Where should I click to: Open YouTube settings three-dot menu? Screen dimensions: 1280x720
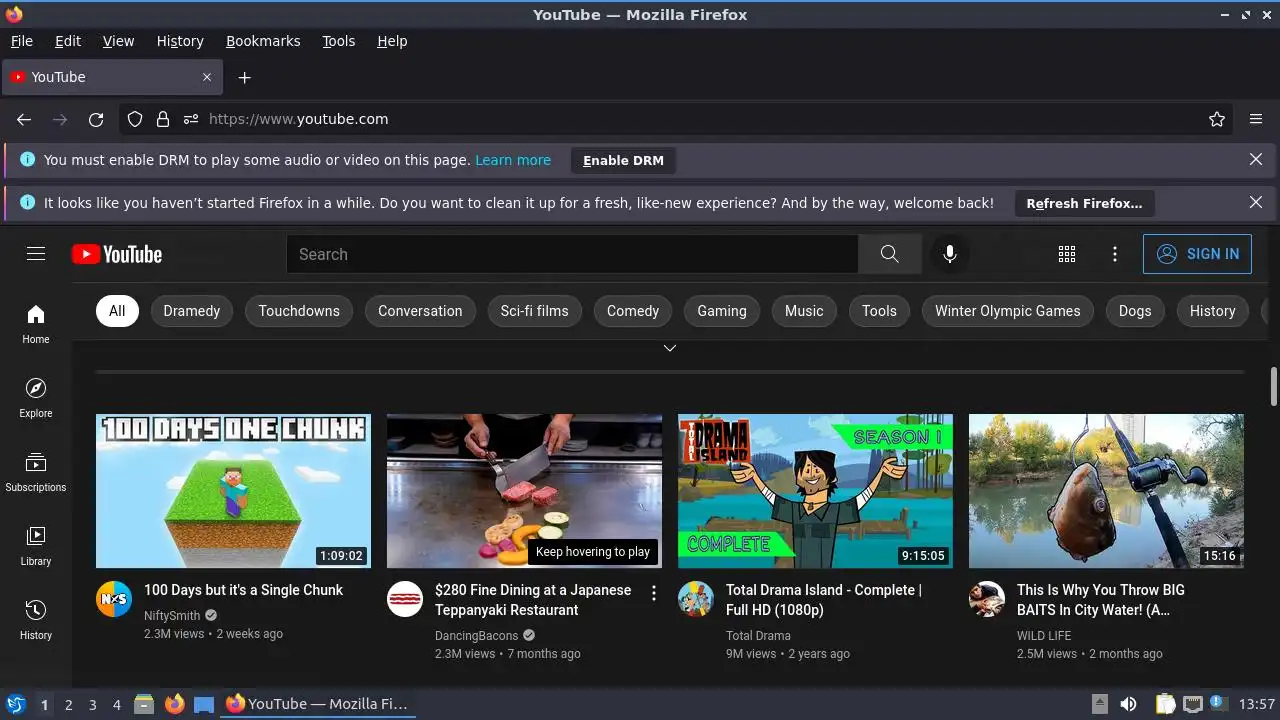1115,254
